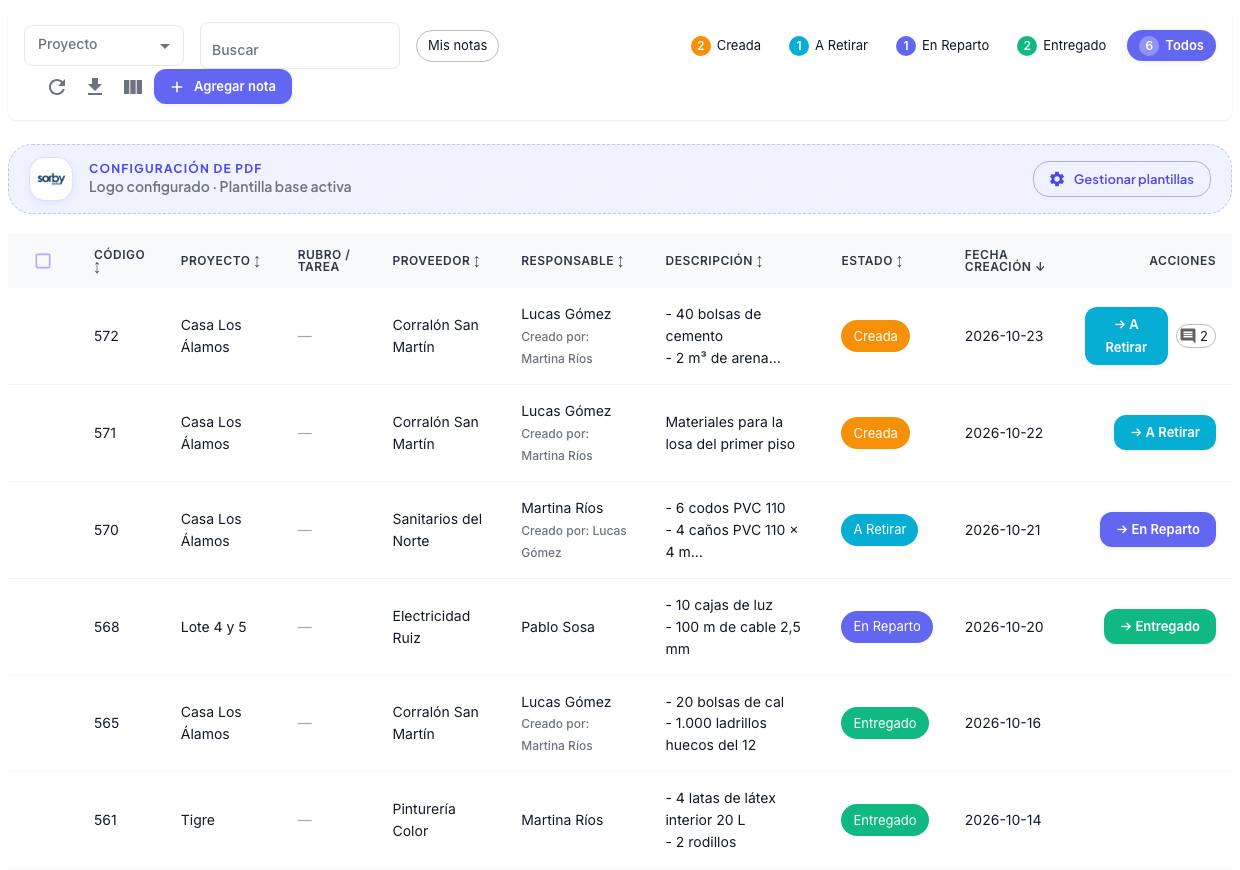1240x870 pixels.
Task: Open the comments bubble on note 572
Action: point(1196,336)
